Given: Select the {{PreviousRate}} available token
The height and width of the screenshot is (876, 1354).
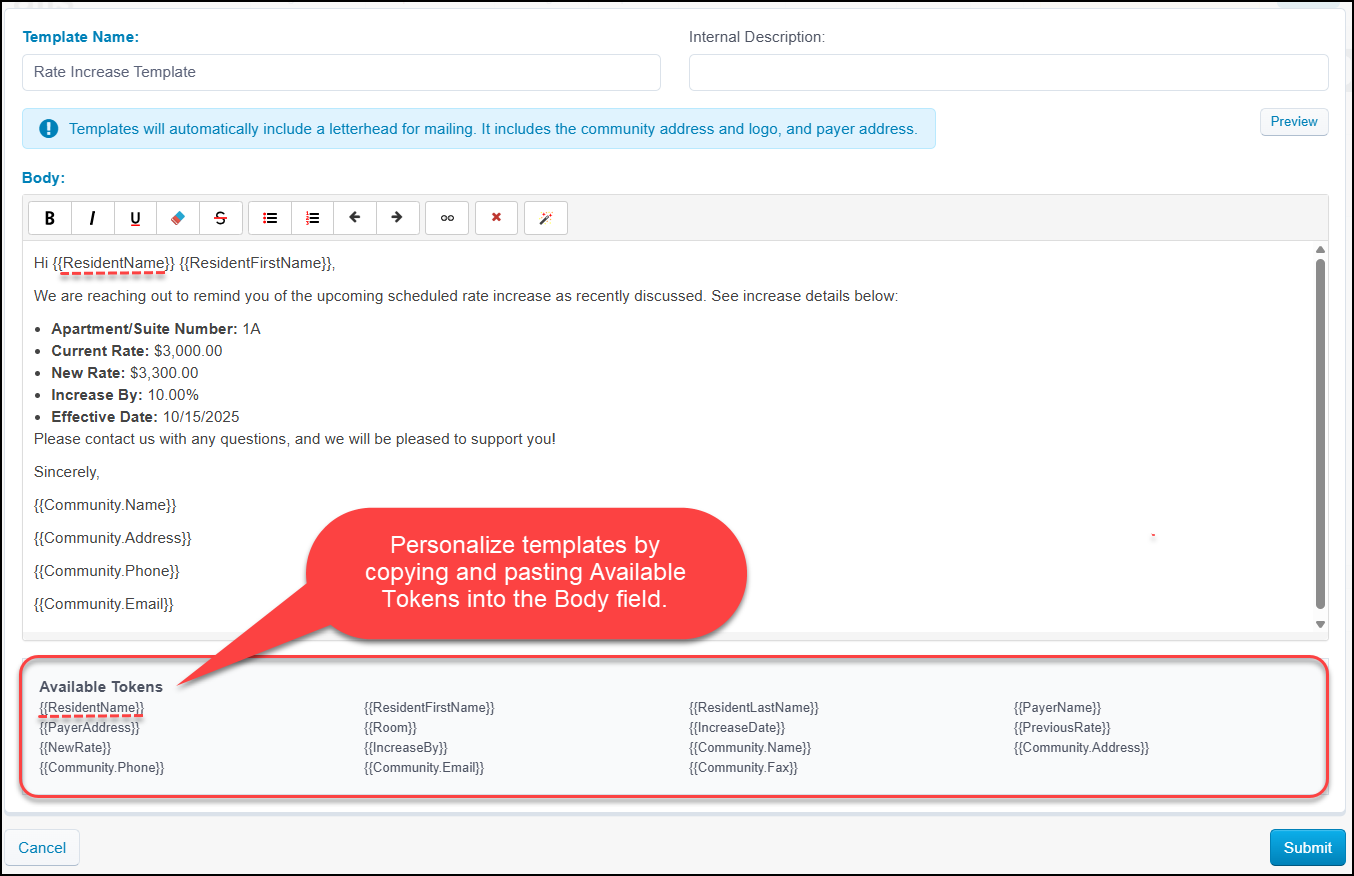Looking at the screenshot, I should (1062, 728).
